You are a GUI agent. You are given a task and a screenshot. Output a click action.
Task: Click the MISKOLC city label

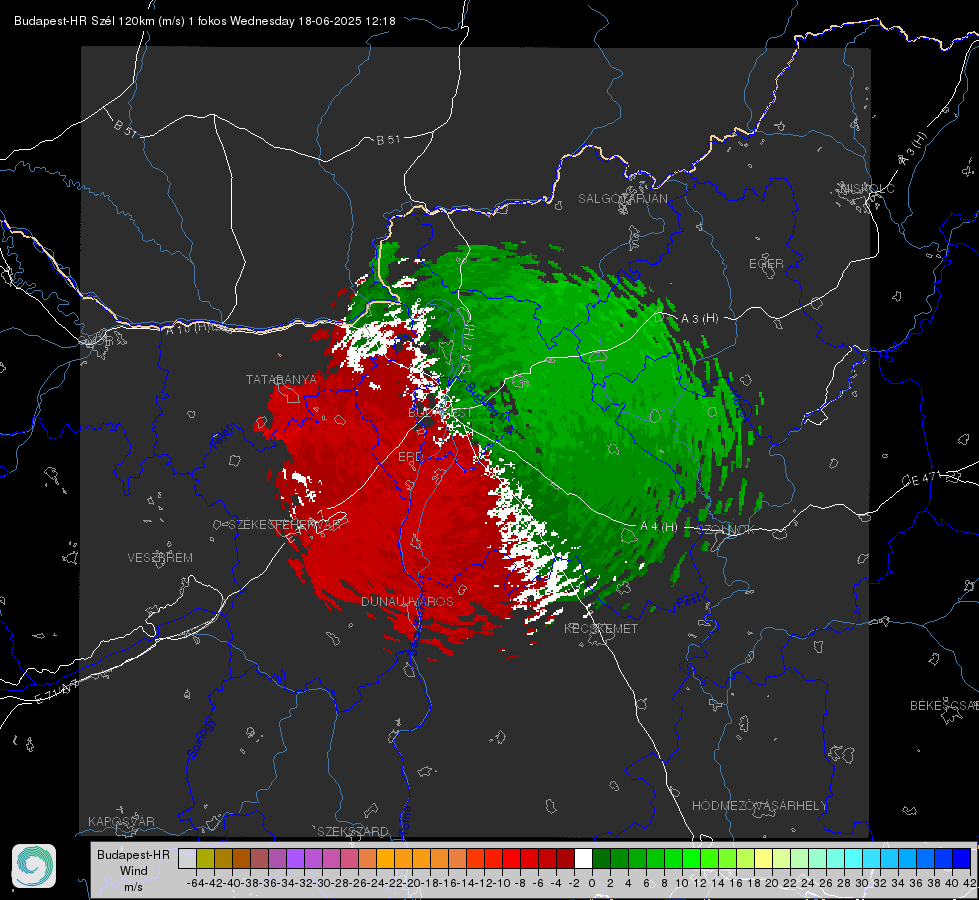tap(867, 188)
